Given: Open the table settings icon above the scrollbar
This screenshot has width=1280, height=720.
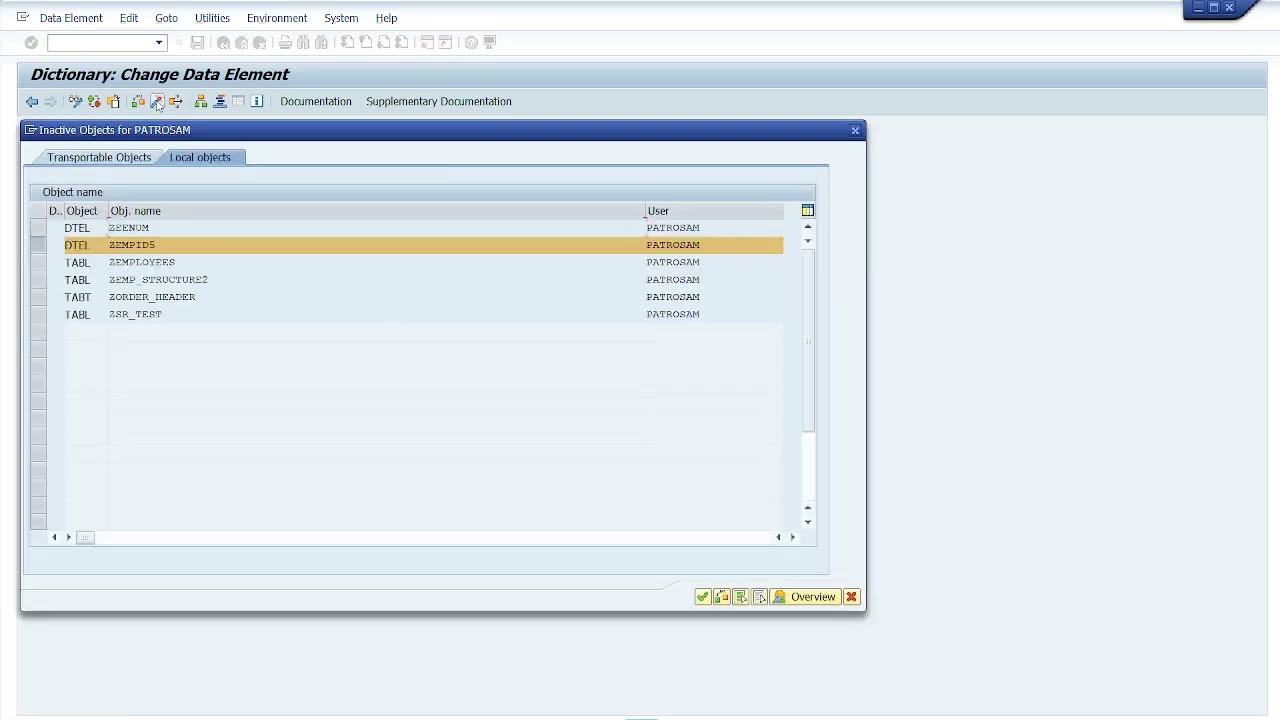Looking at the screenshot, I should point(807,210).
